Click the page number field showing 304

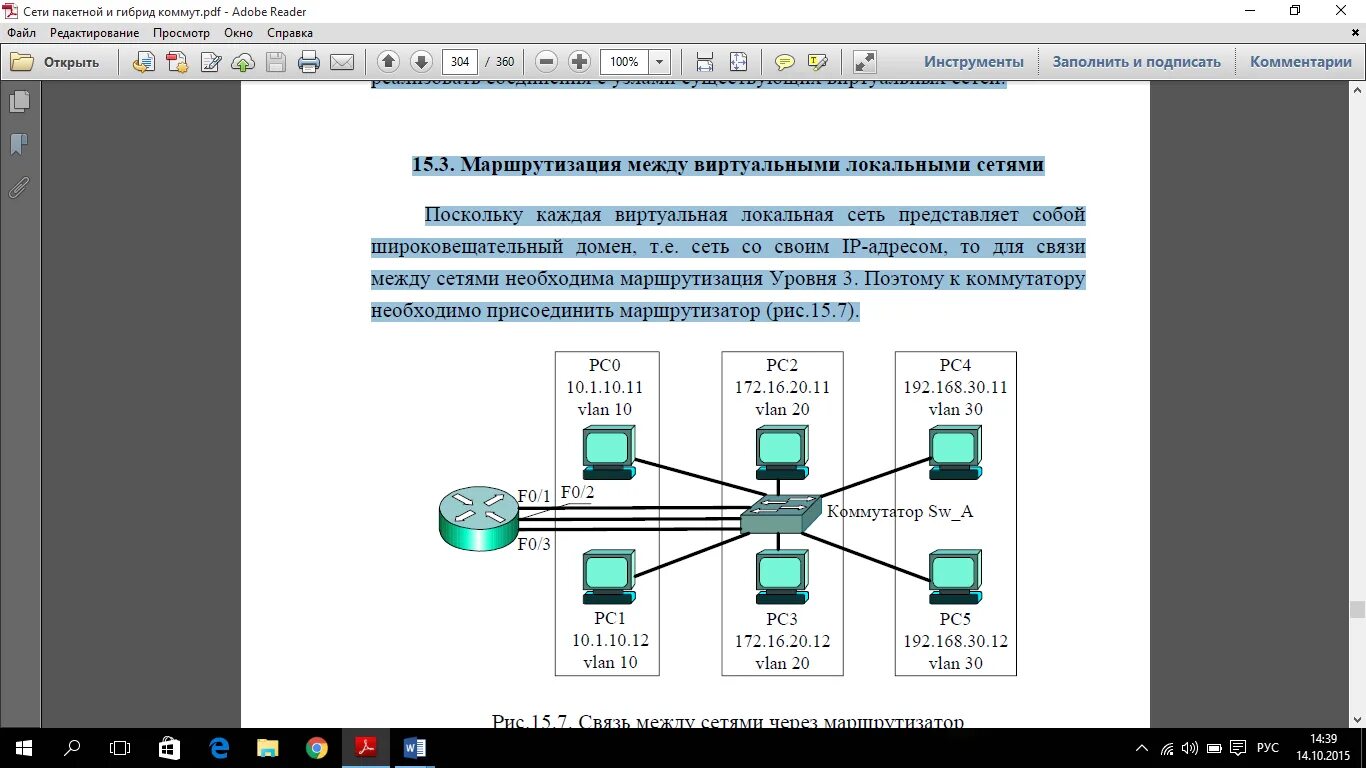[459, 62]
